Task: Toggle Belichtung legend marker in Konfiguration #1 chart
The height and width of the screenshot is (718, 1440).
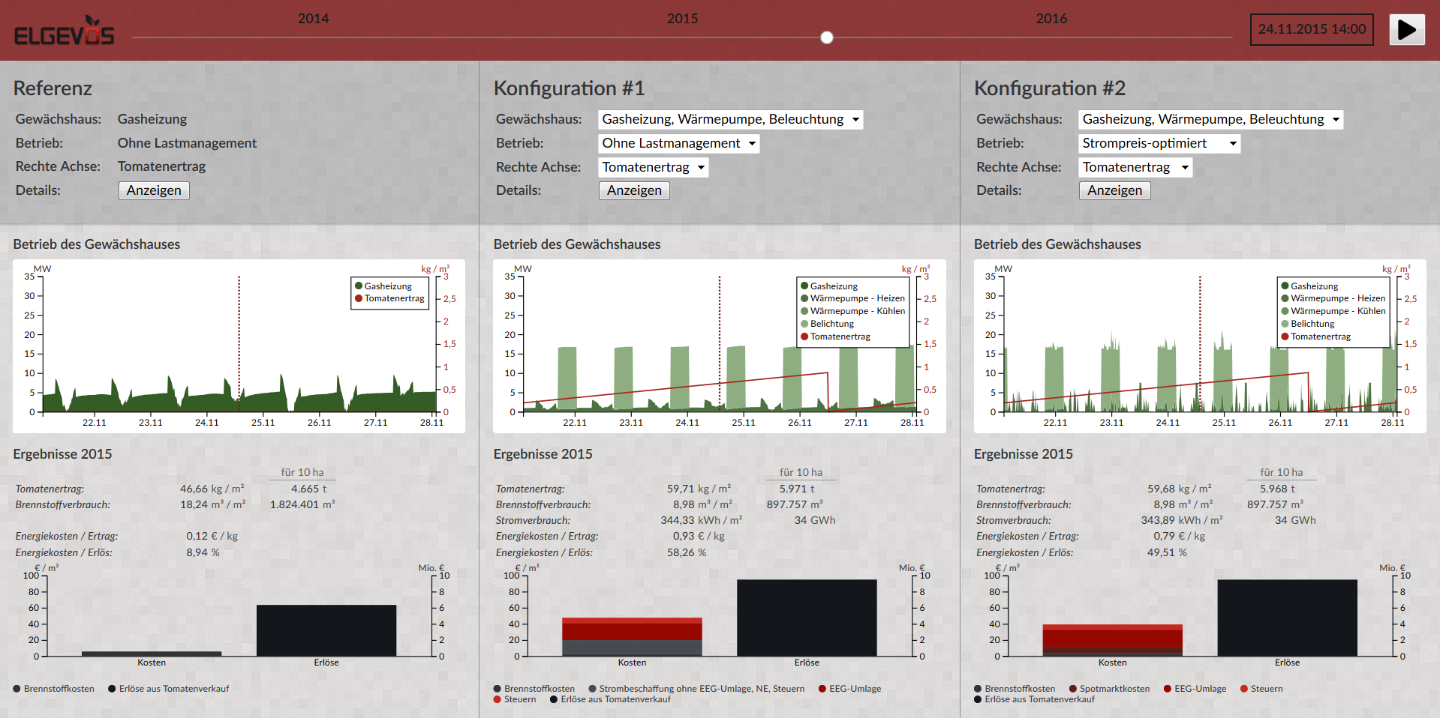Action: click(804, 324)
